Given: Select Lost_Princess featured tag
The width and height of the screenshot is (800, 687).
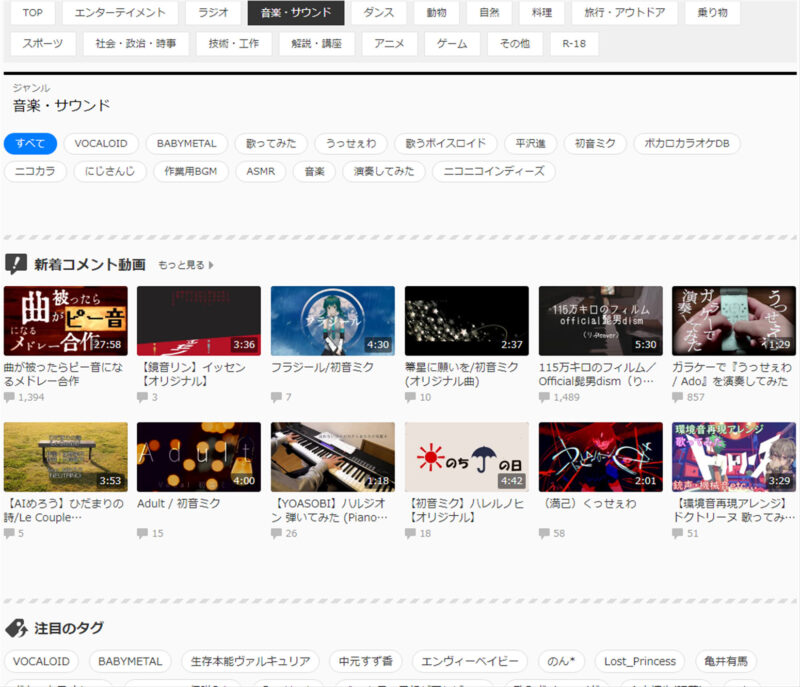Looking at the screenshot, I should tap(640, 661).
